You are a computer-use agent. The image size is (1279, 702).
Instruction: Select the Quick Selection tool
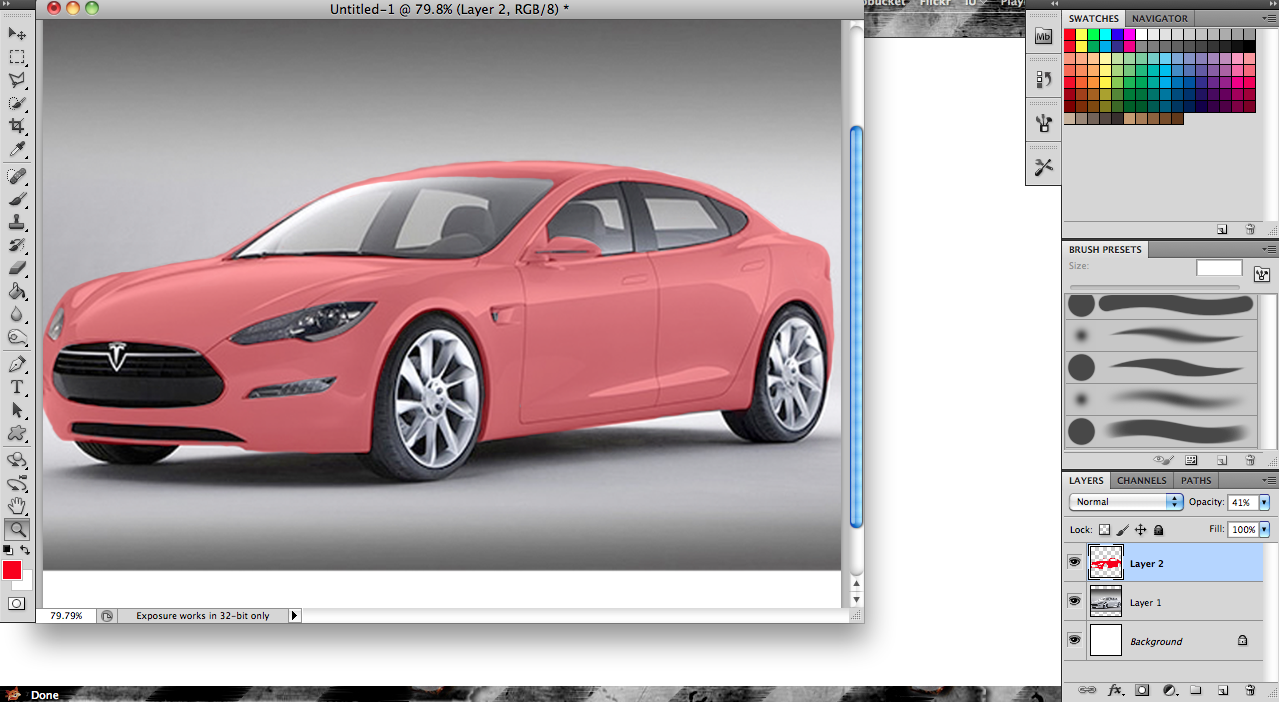pyautogui.click(x=17, y=103)
